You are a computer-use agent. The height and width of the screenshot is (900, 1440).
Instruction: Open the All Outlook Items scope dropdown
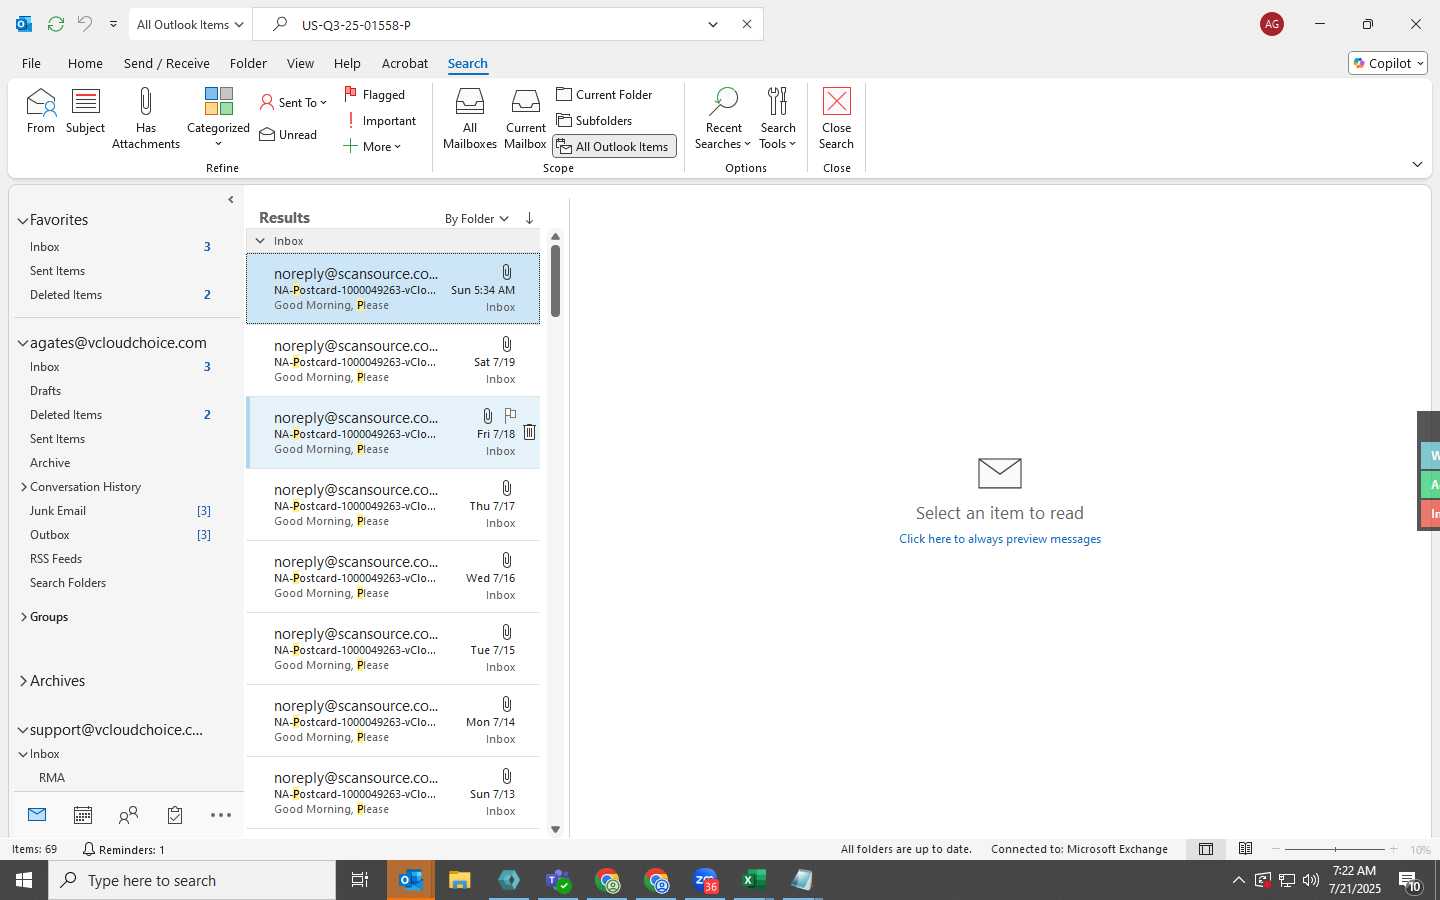point(189,24)
